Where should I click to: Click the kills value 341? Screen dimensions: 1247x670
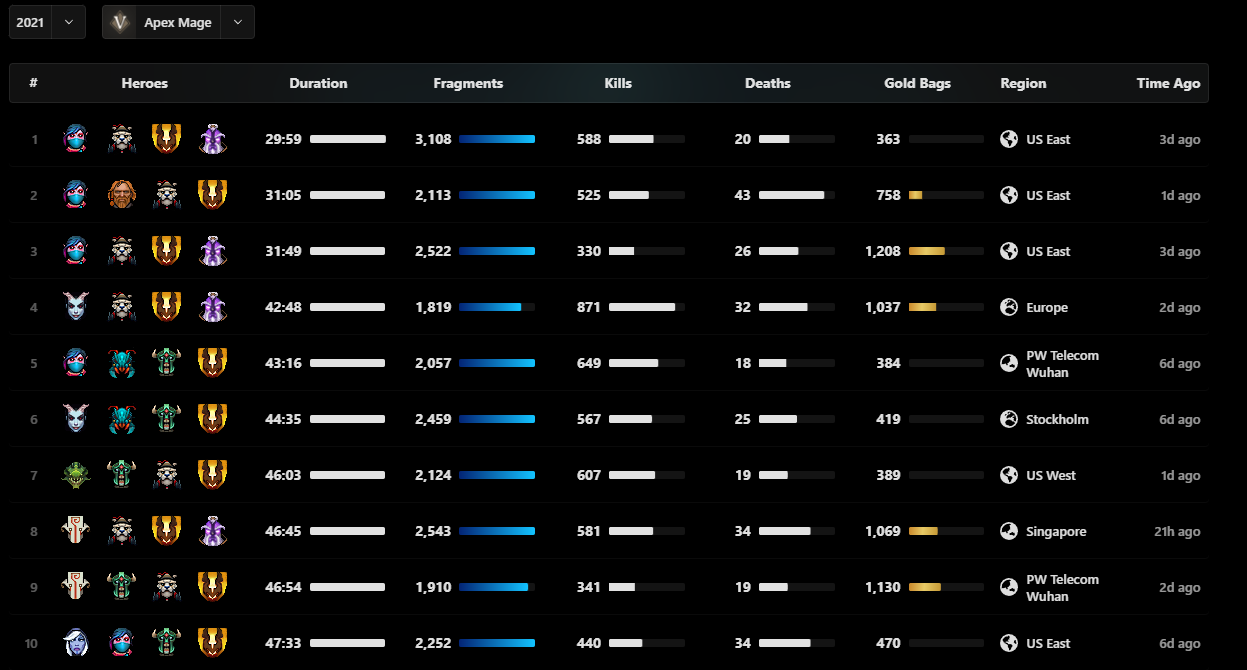589,587
